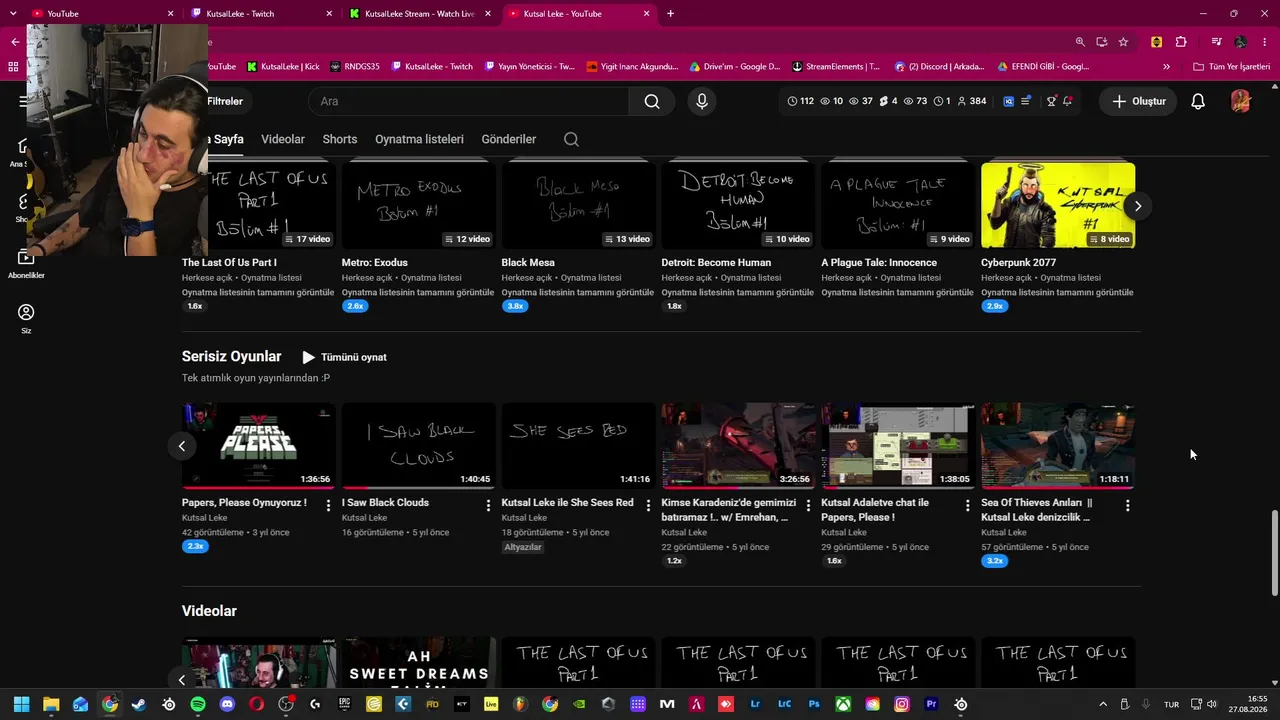Click the Oluştur create button
The width and height of the screenshot is (1280, 720).
tap(1139, 101)
